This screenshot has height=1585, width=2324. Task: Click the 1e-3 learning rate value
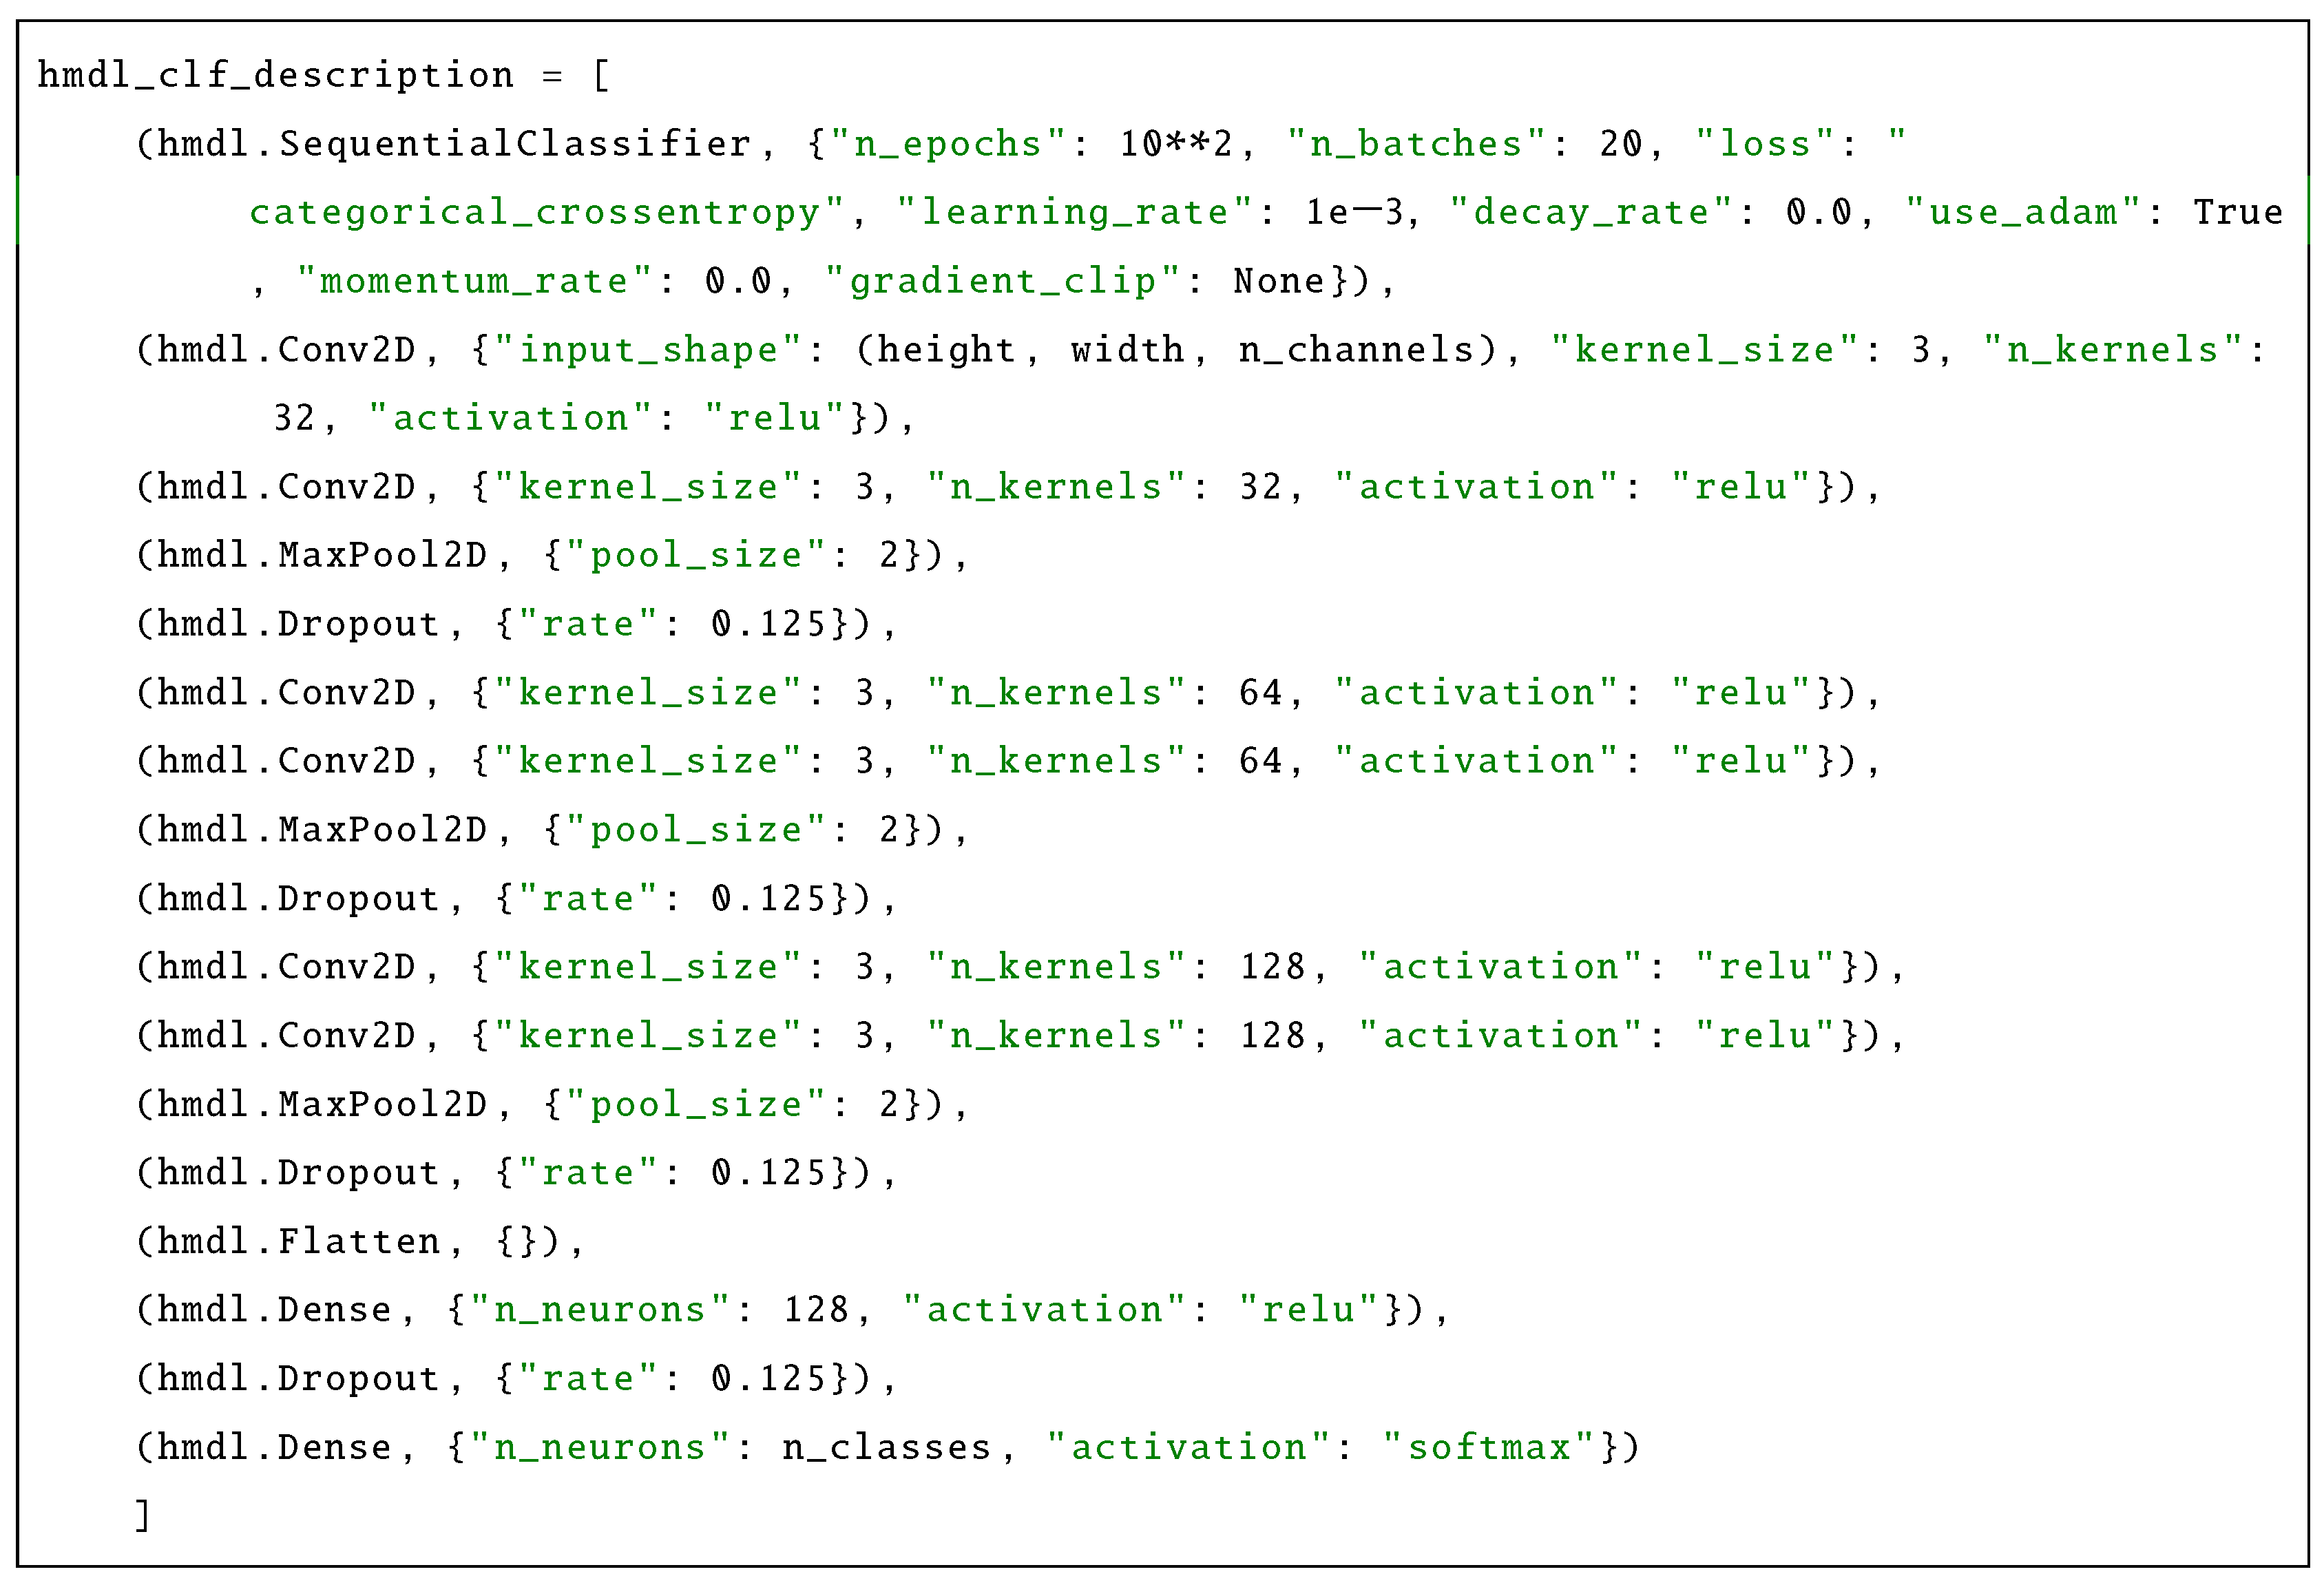pyautogui.click(x=1354, y=212)
